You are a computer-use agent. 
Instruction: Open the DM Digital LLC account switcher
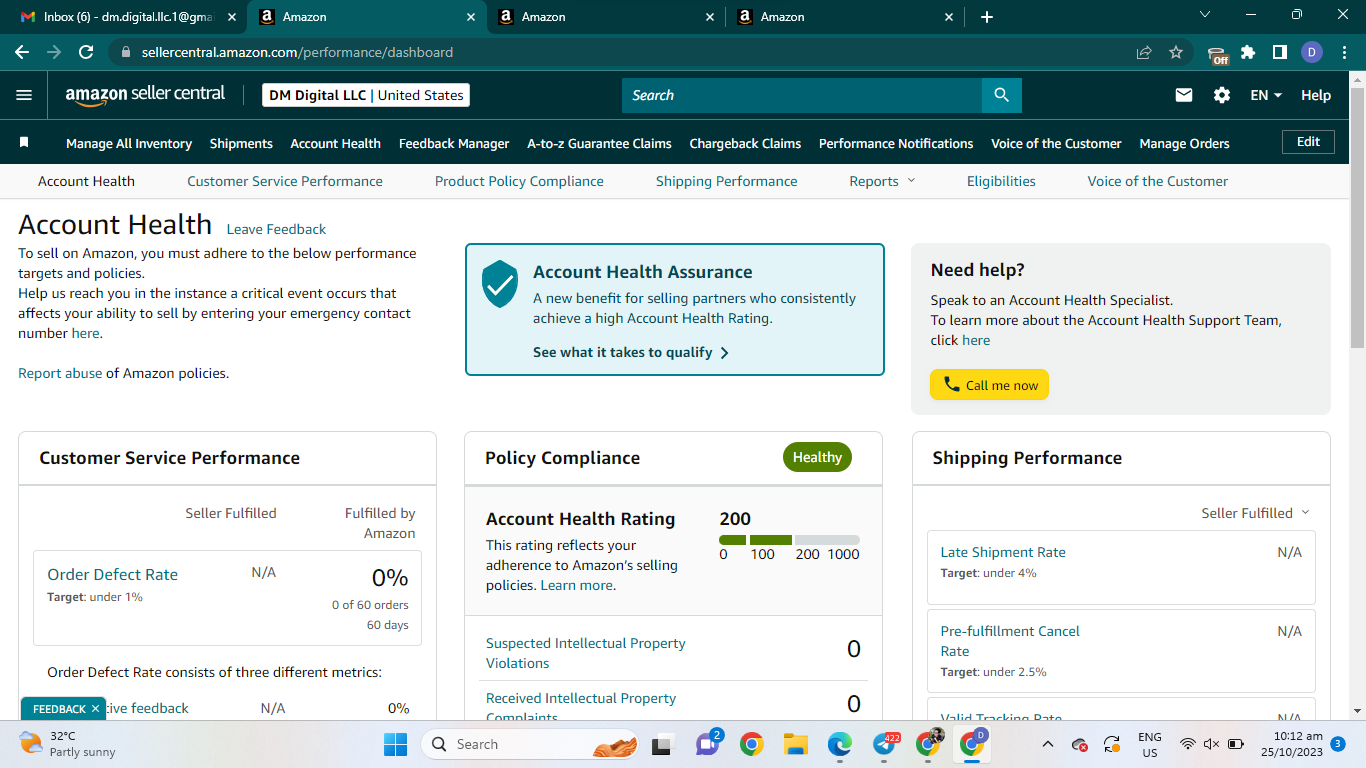(x=366, y=95)
